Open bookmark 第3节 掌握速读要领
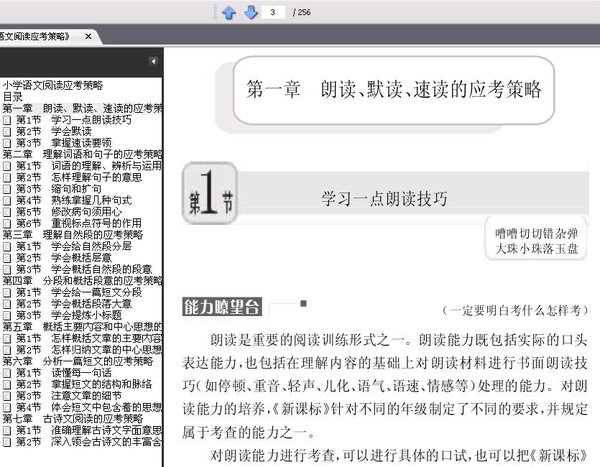Screen dimensions: 600x467 point(64,143)
